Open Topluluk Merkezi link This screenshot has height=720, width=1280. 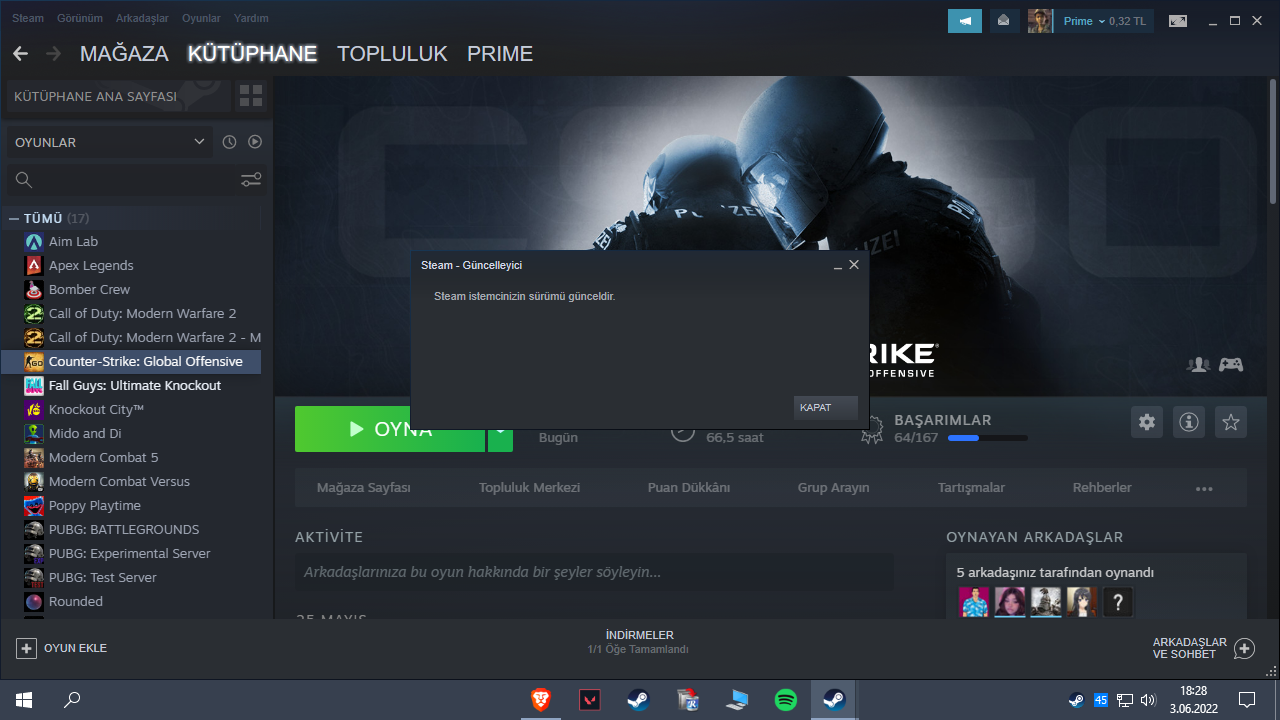[x=529, y=488]
